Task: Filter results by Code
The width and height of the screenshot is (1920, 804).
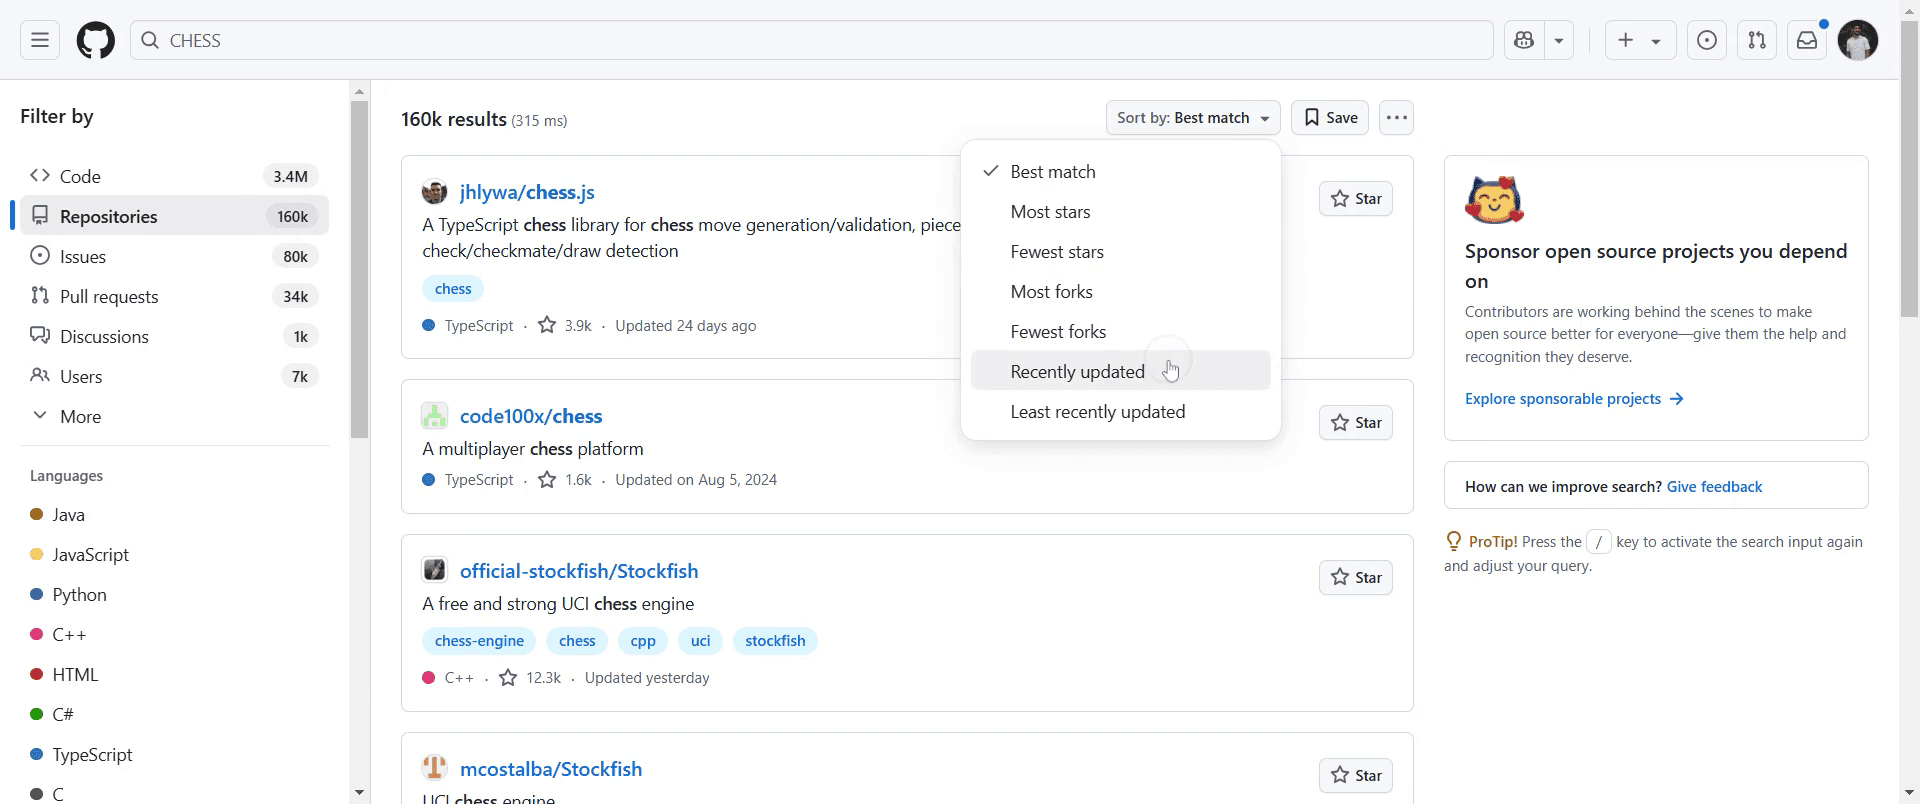Action: coord(174,176)
